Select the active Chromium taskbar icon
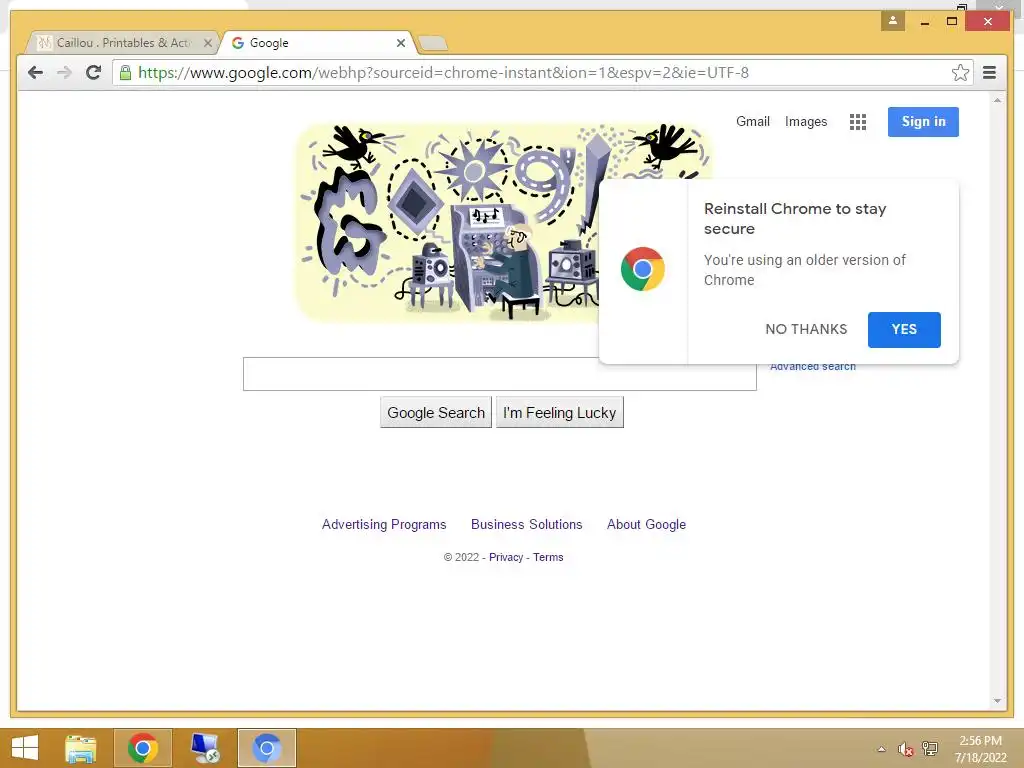This screenshot has height=768, width=1024. 266,748
